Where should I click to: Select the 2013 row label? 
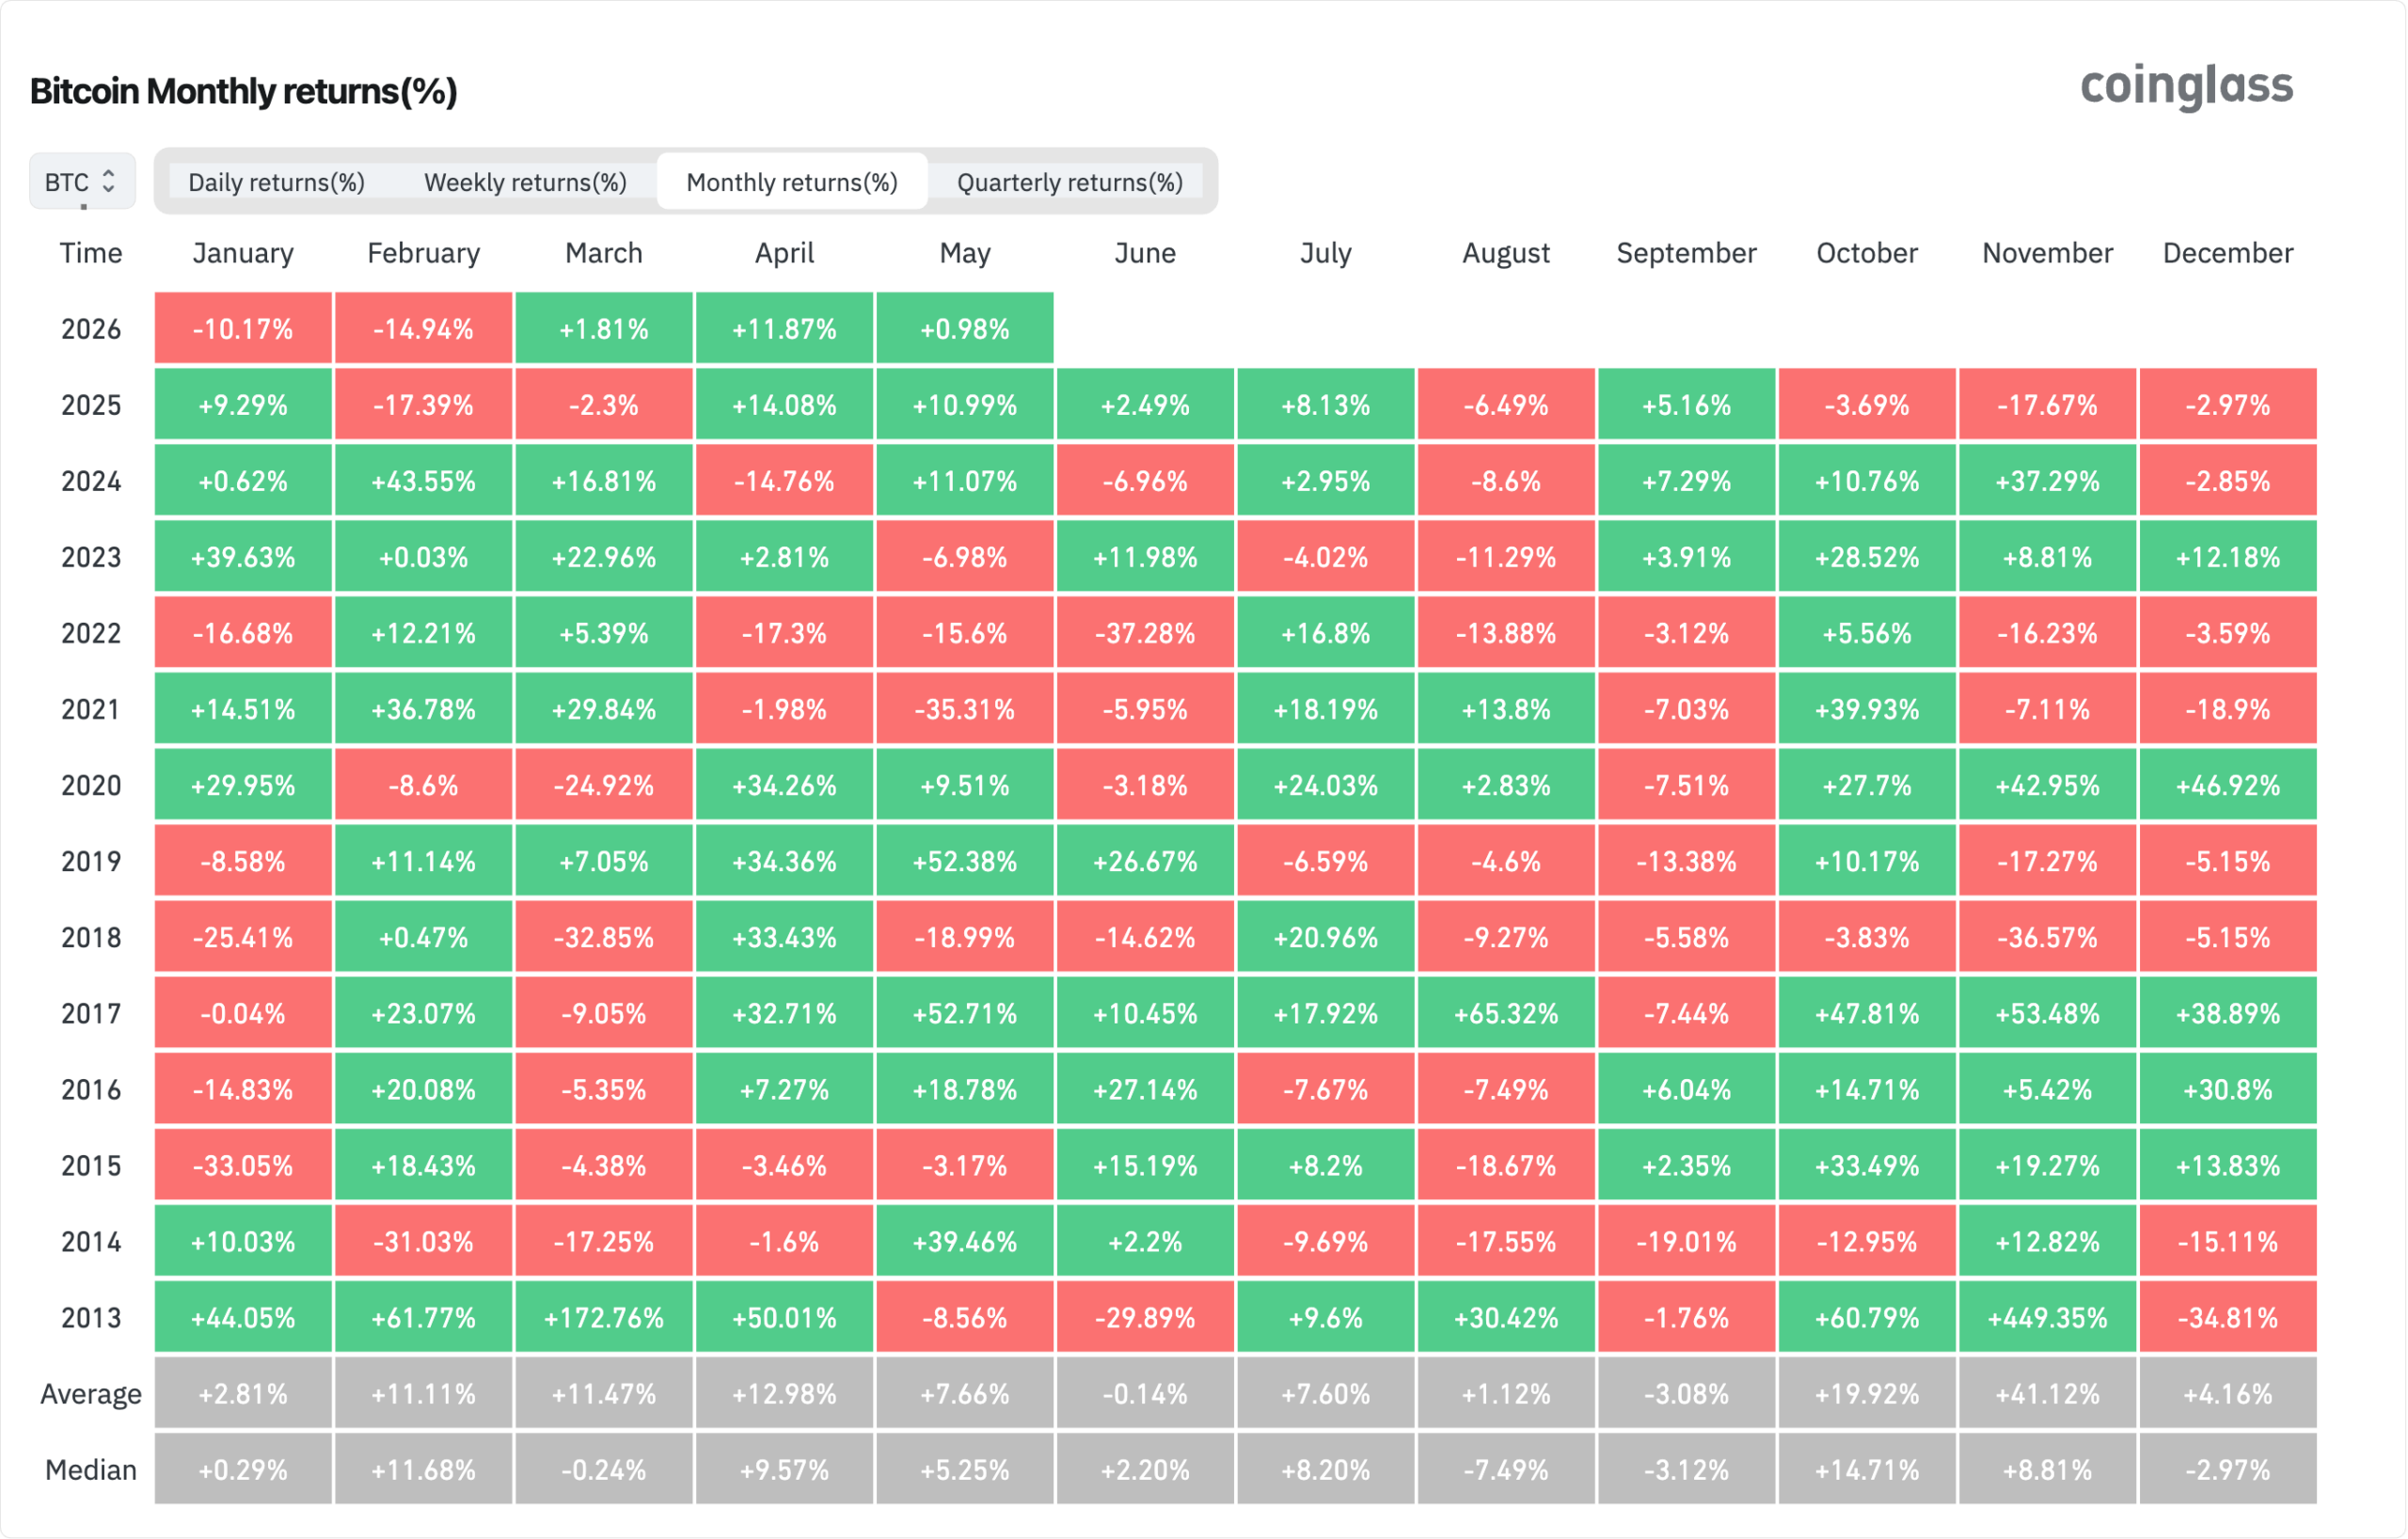[x=91, y=1318]
